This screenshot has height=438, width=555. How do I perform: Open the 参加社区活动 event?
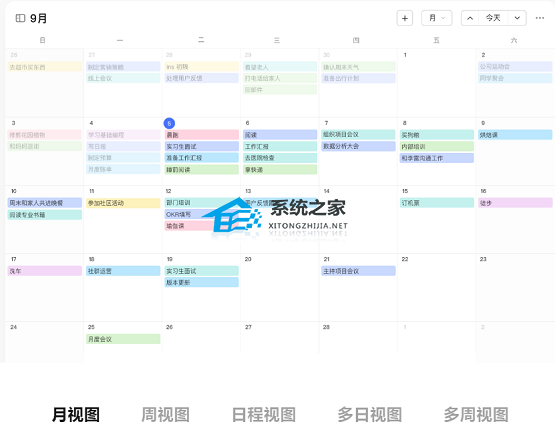(123, 203)
